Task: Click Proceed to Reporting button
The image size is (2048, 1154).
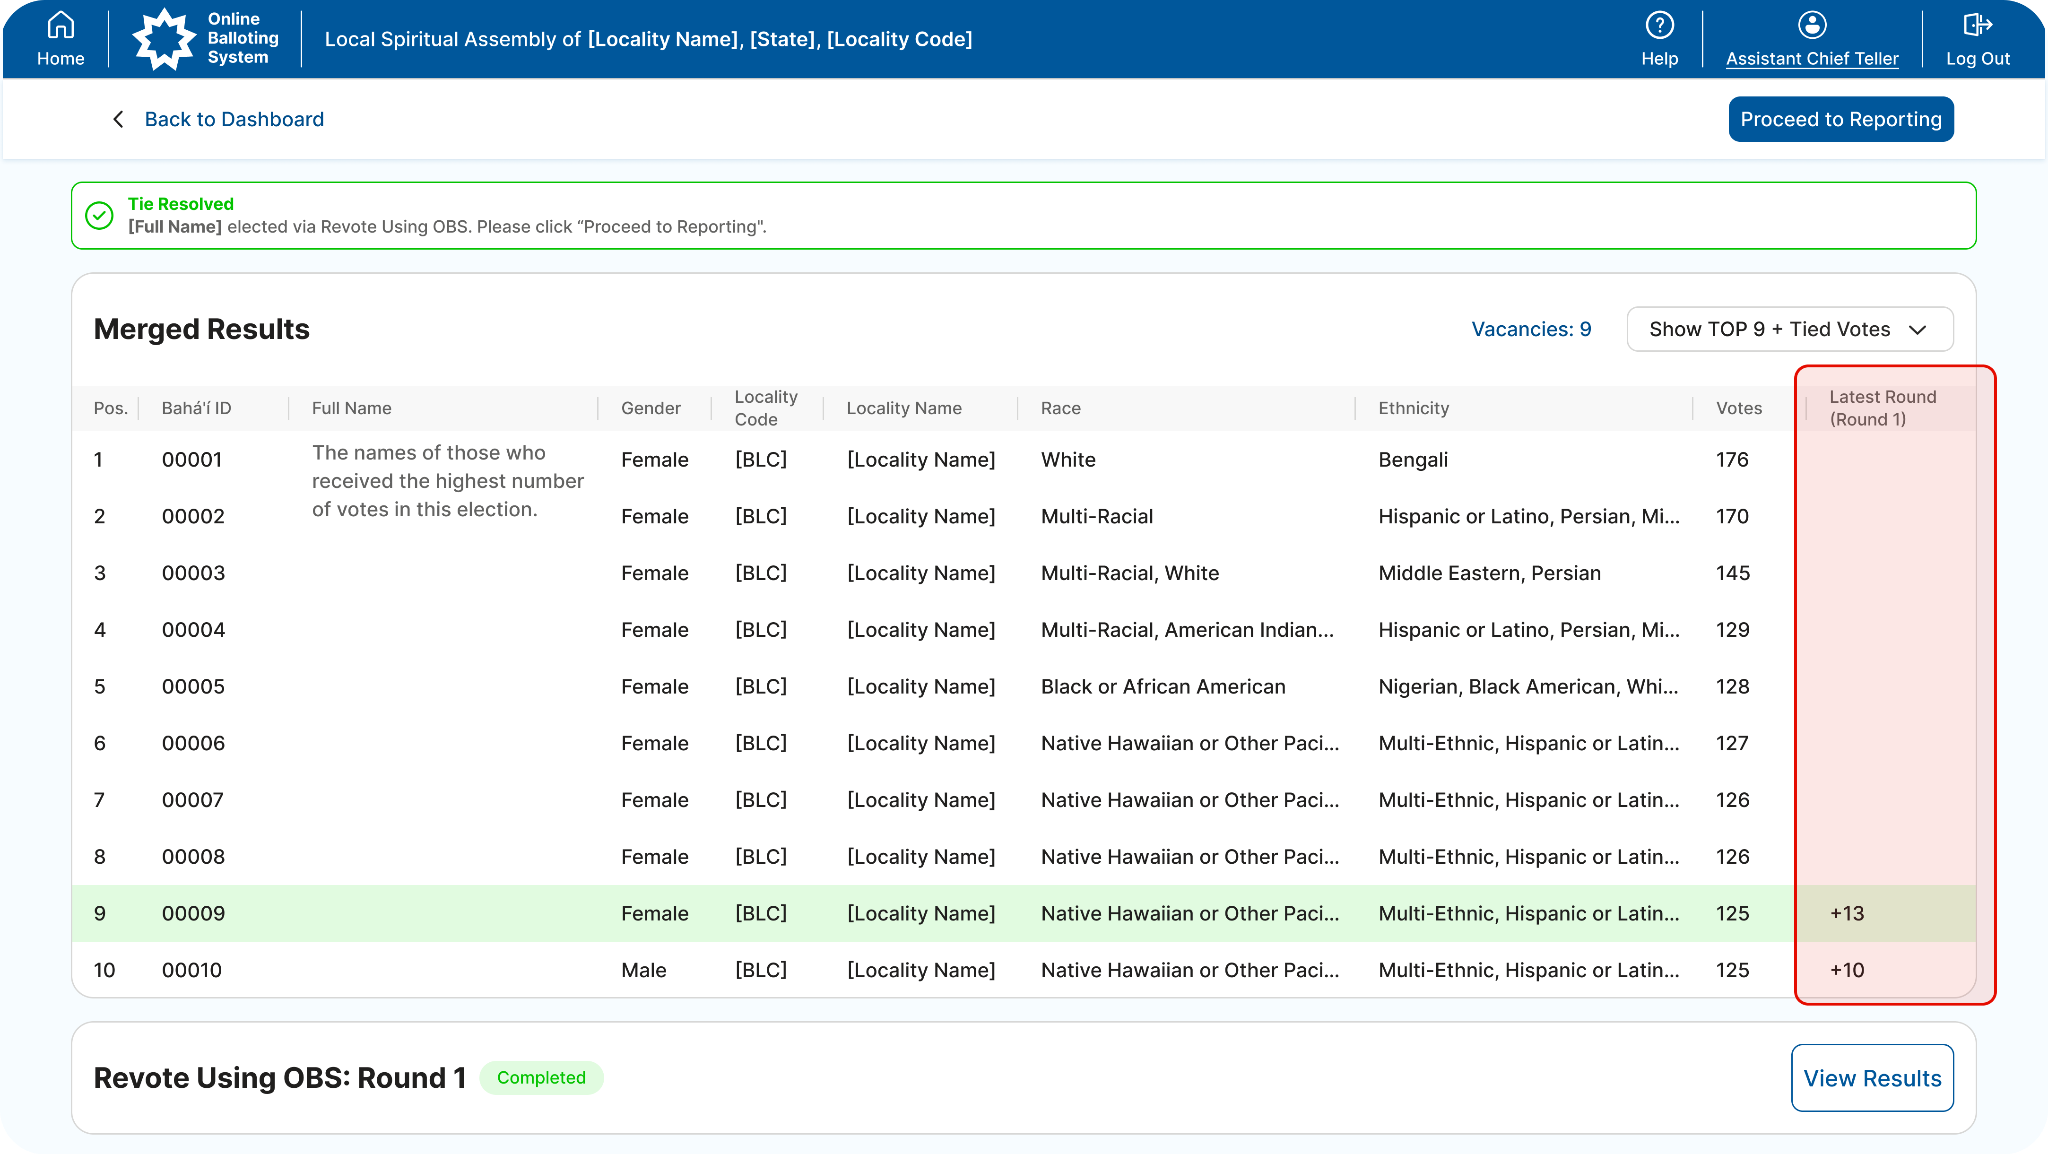Action: [1840, 119]
